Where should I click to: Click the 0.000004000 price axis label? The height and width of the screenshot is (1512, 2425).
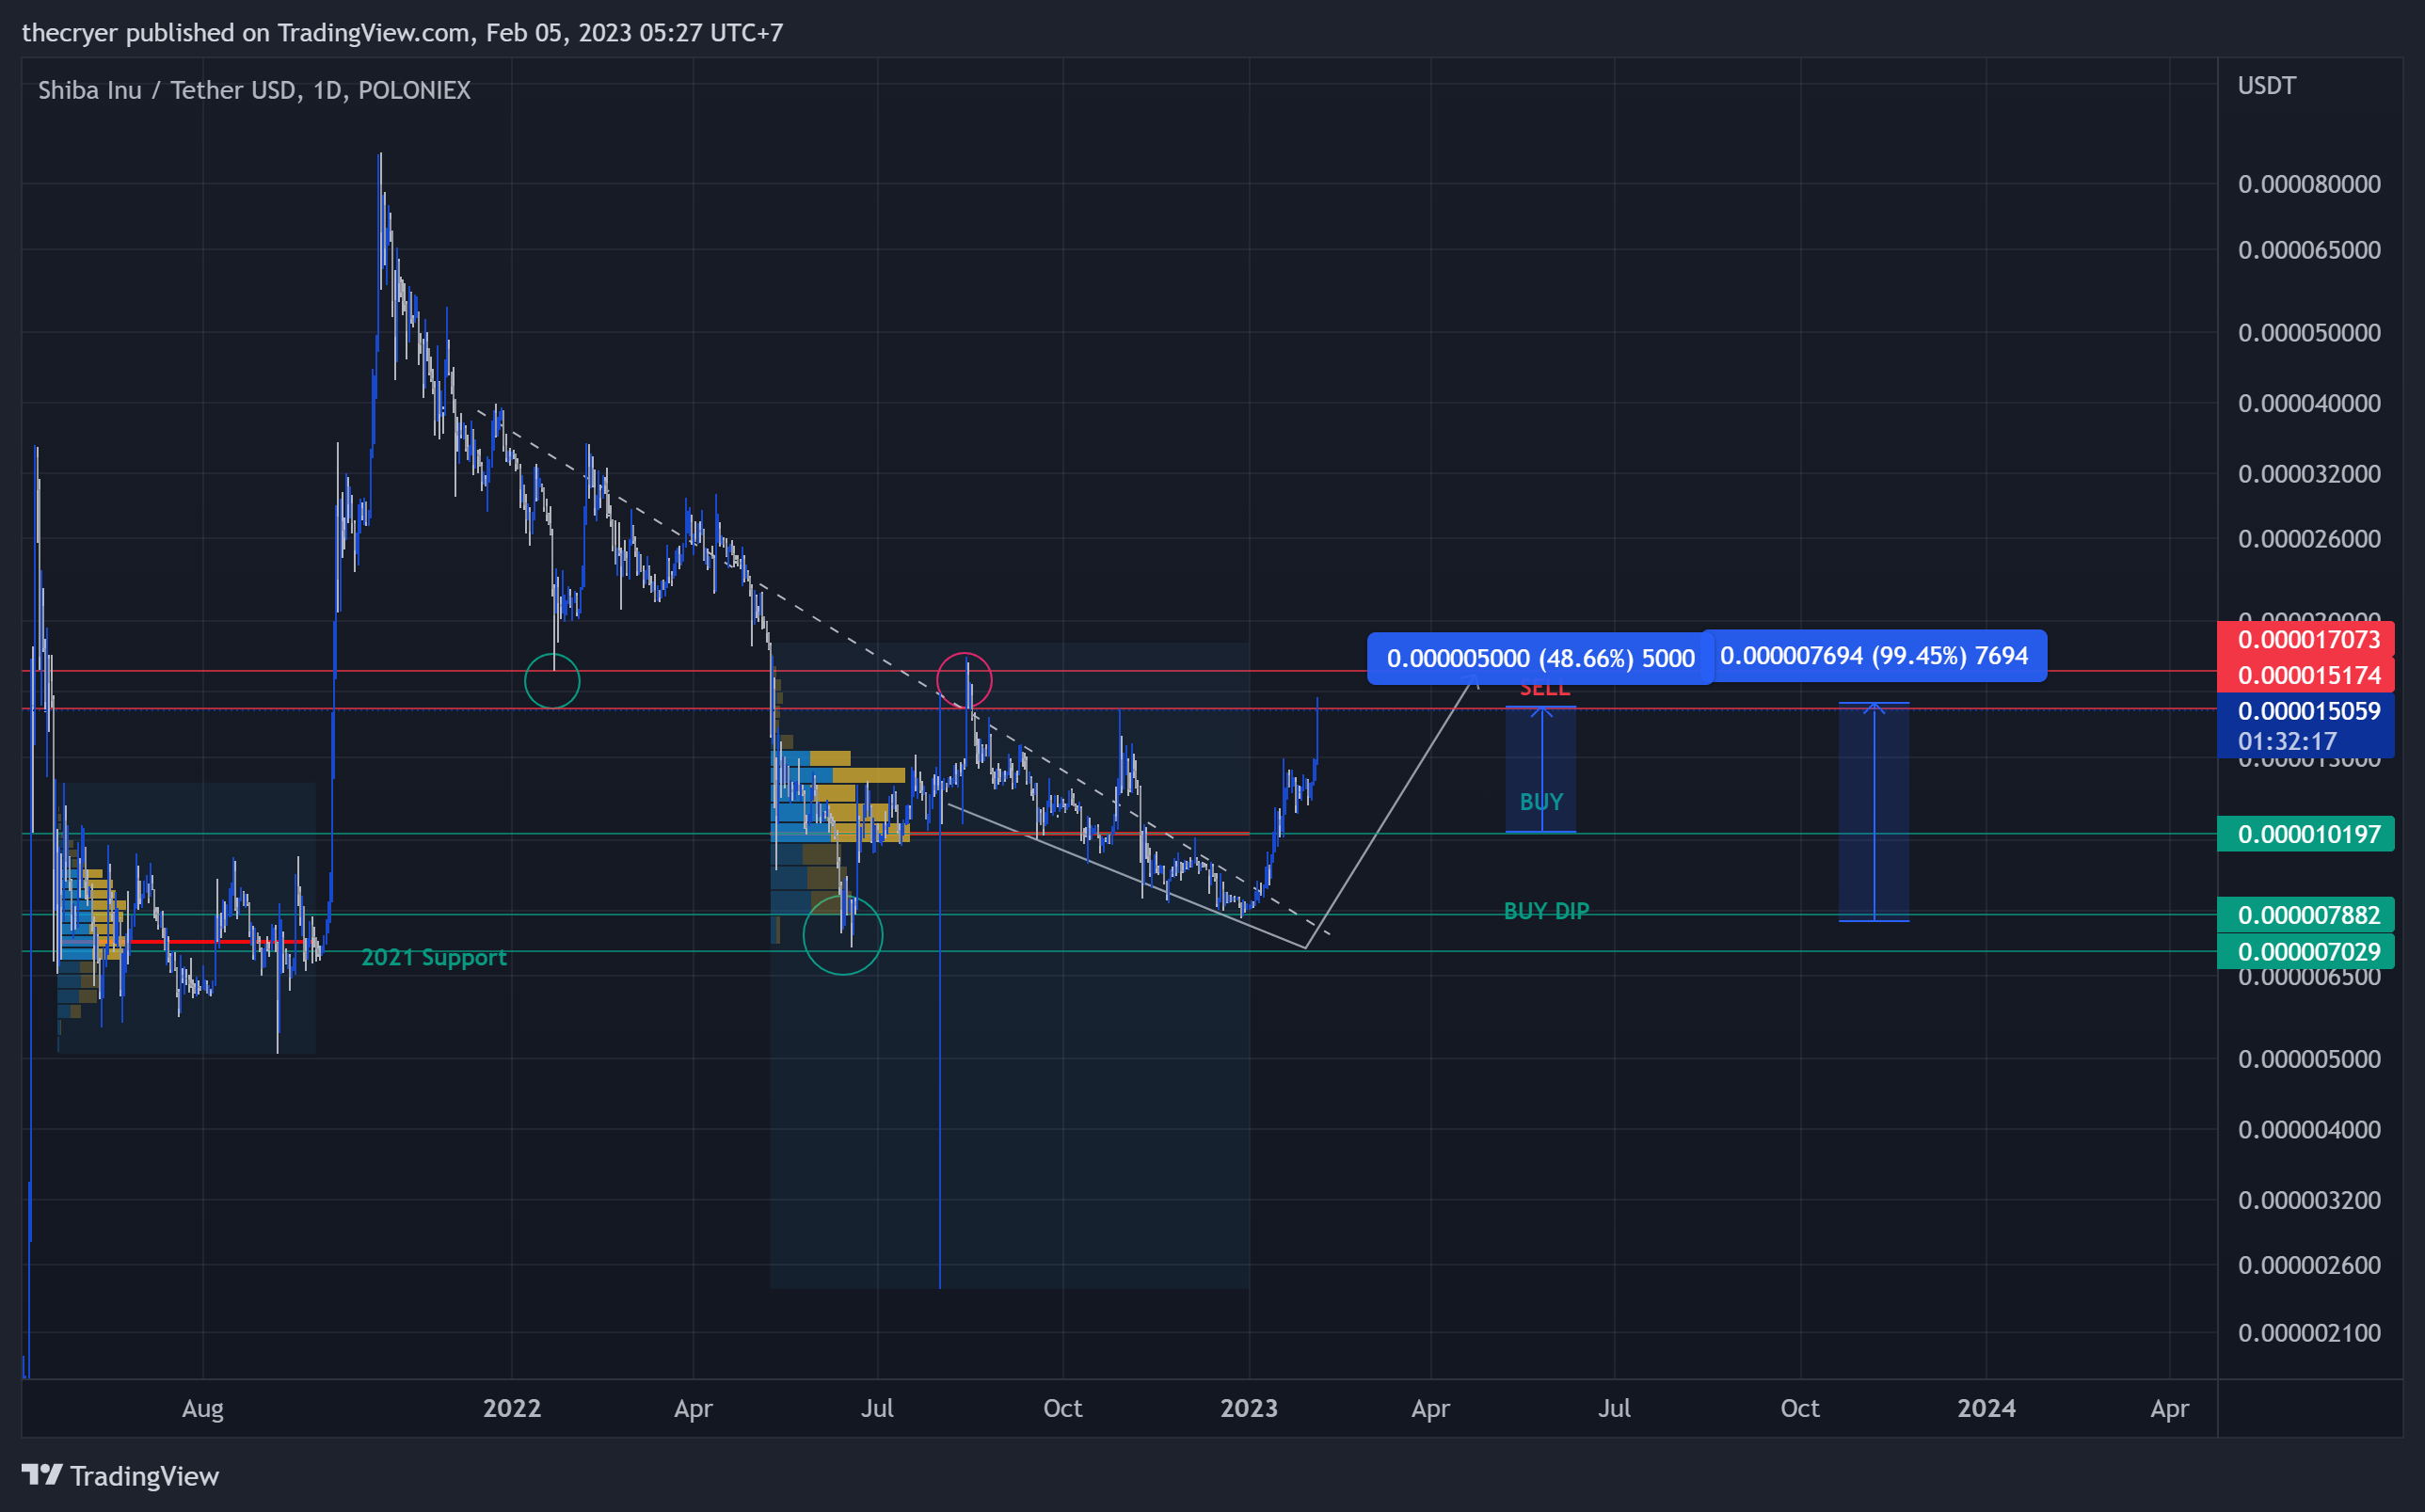click(2309, 1129)
